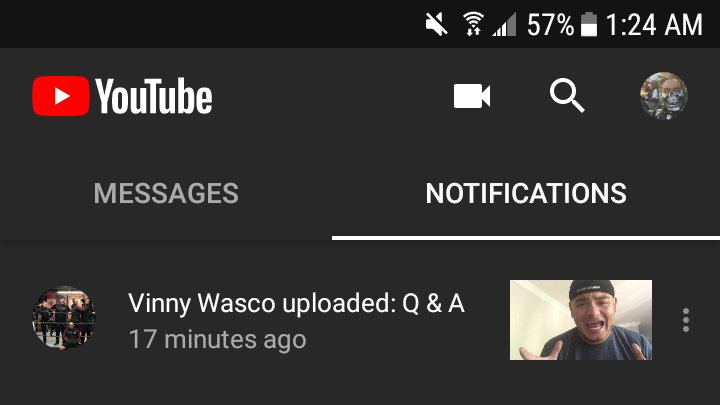Click the red YouTube play logo
The image size is (720, 405).
[x=61, y=96]
